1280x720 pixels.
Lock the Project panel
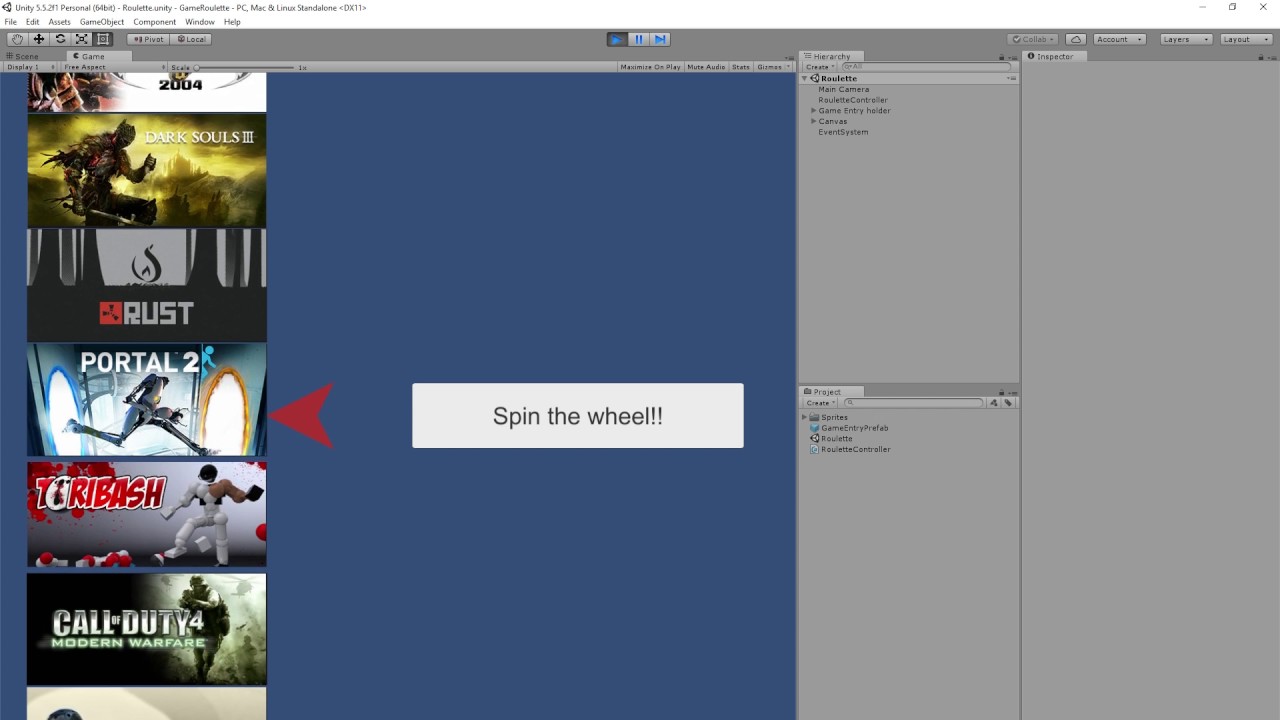click(x=1001, y=392)
